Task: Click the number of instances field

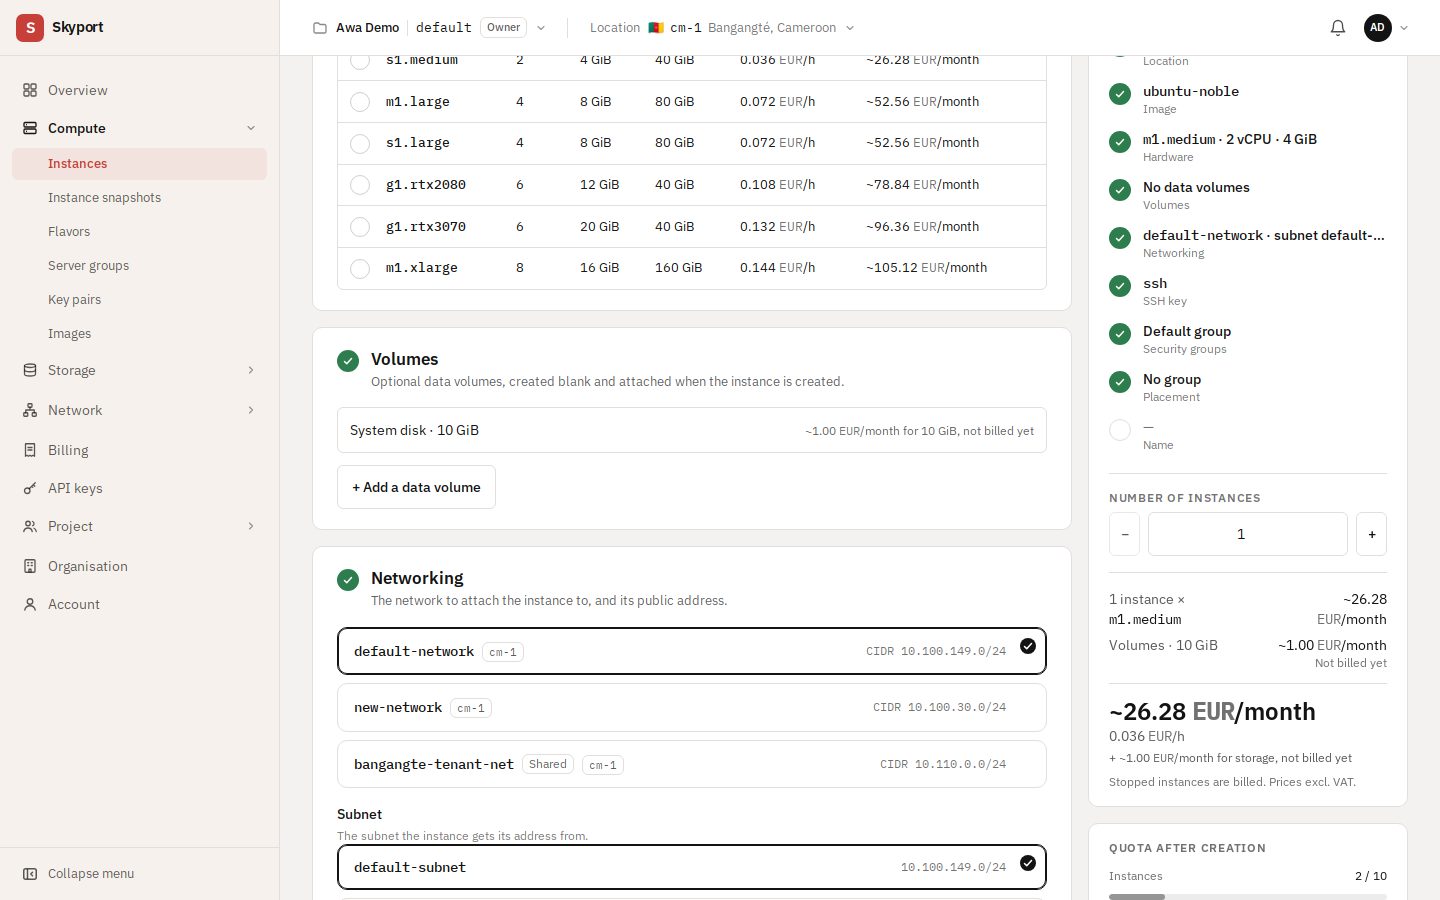Action: pyautogui.click(x=1248, y=534)
